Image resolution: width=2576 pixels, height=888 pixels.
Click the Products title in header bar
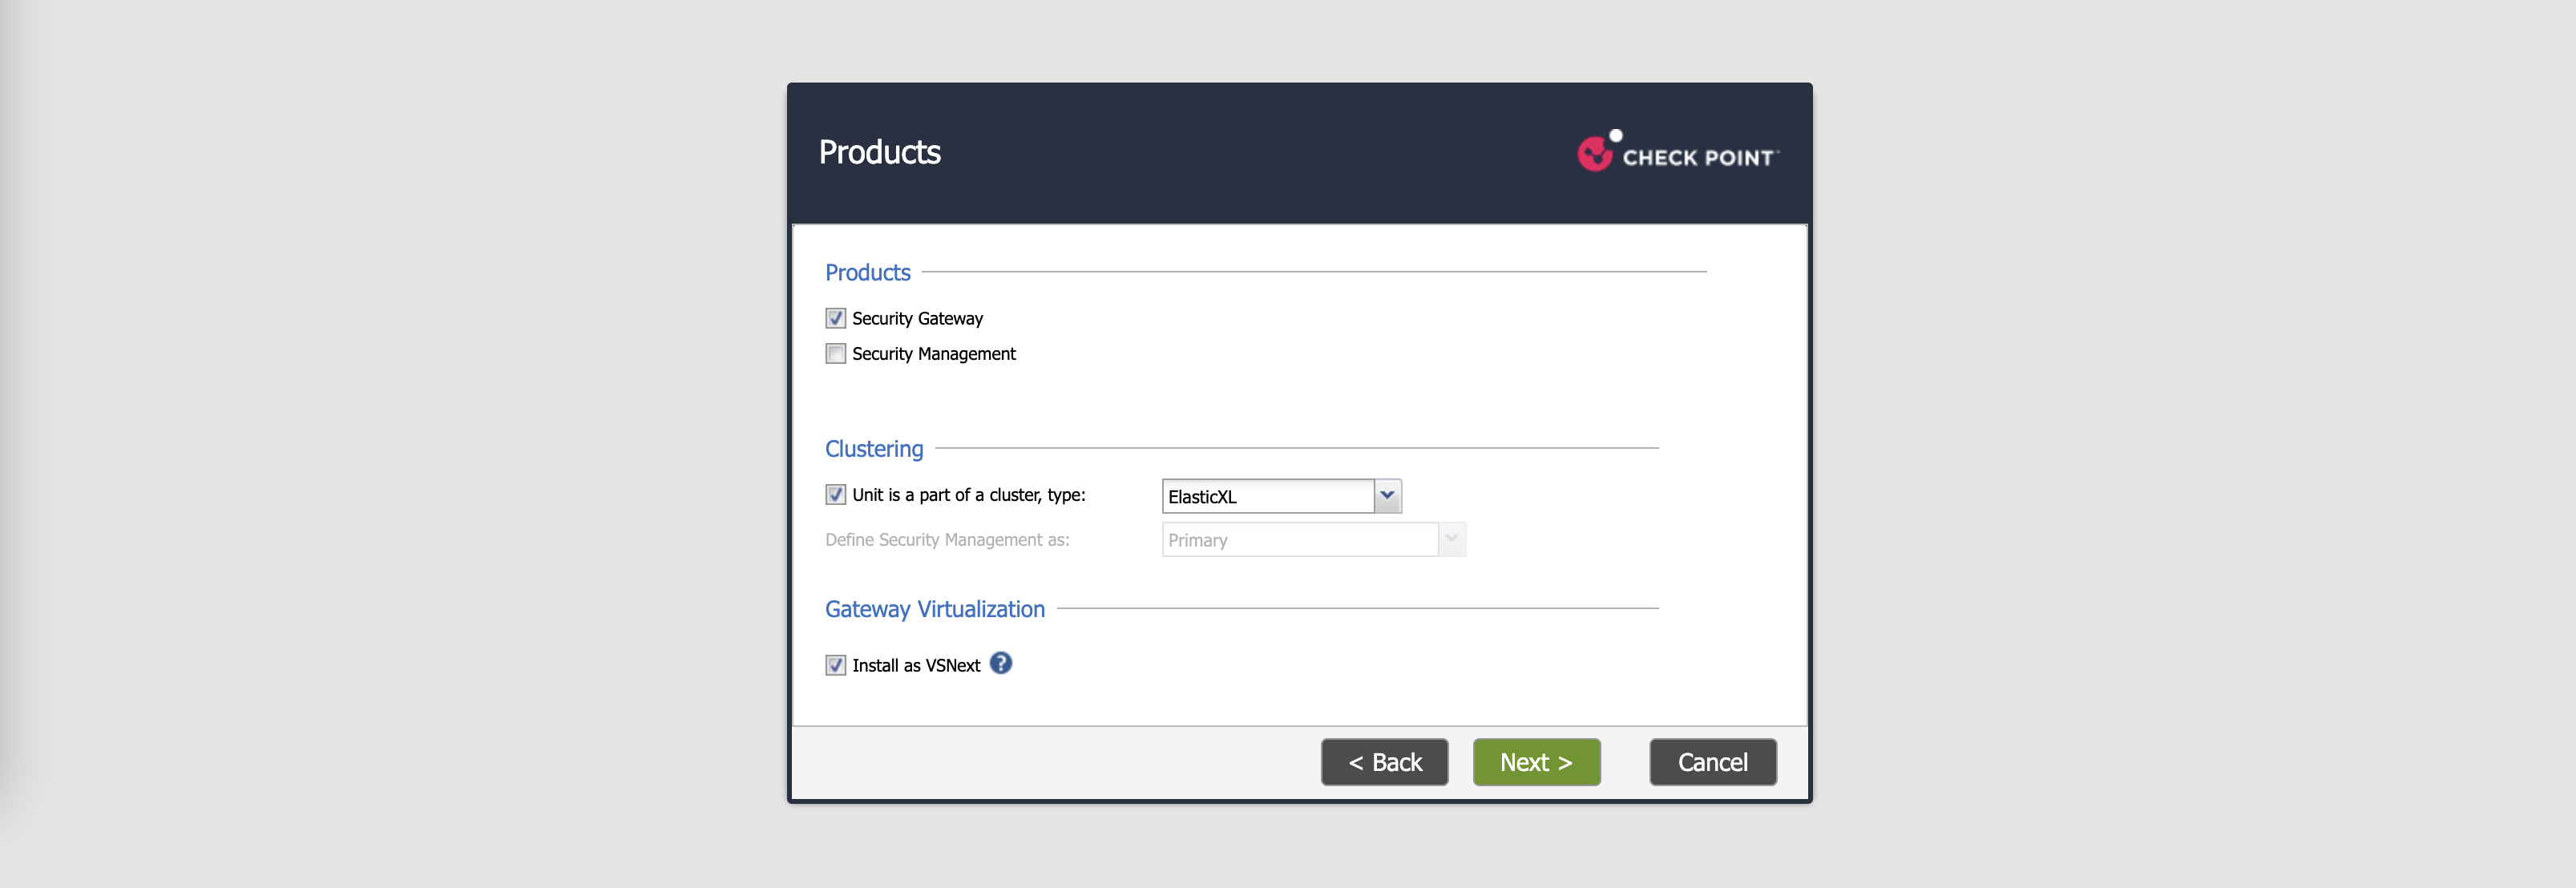[x=879, y=152]
